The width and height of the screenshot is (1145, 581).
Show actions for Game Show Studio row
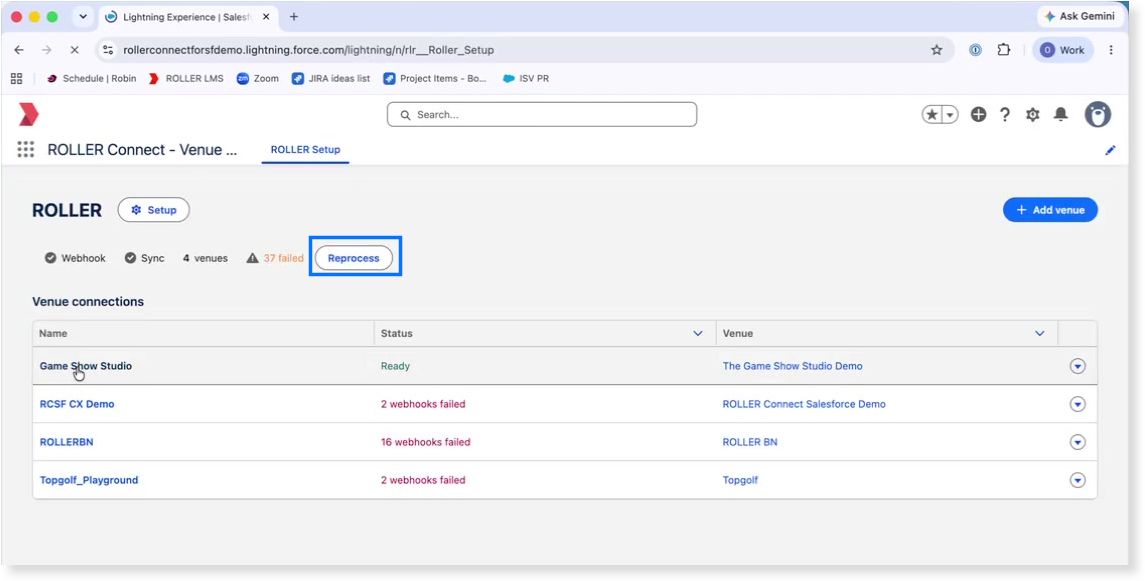tap(1077, 366)
